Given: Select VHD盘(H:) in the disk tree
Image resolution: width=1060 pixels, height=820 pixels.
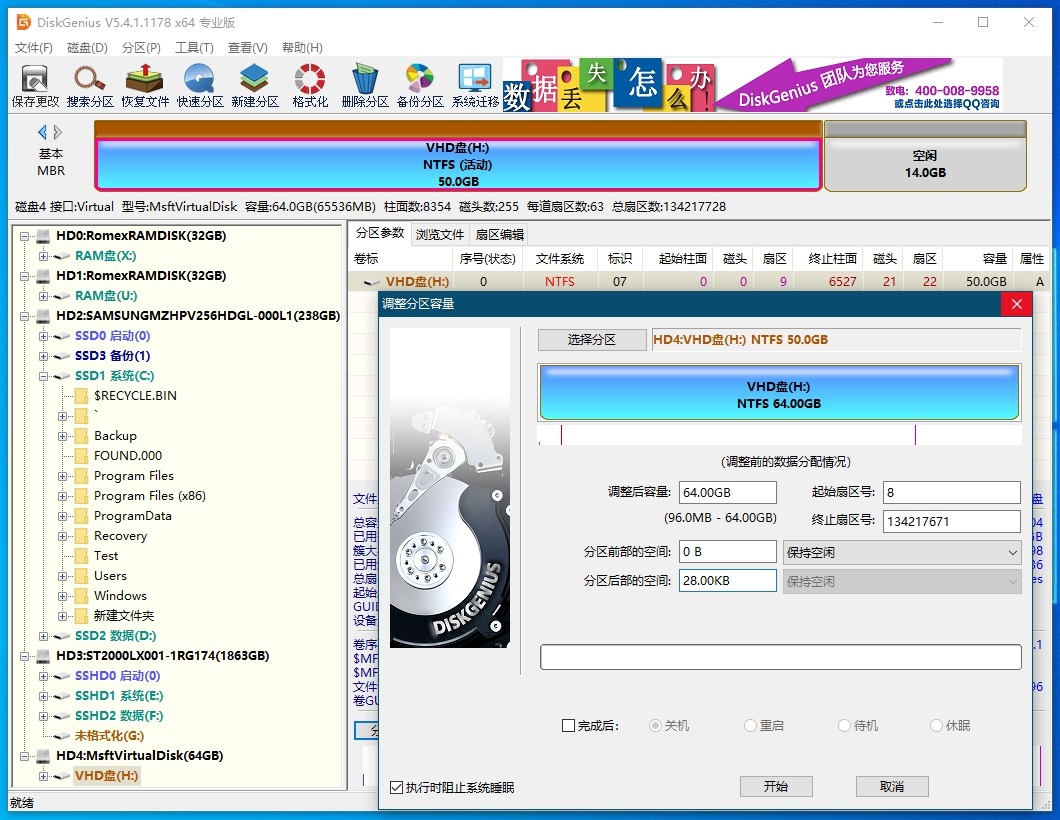Looking at the screenshot, I should pos(106,775).
